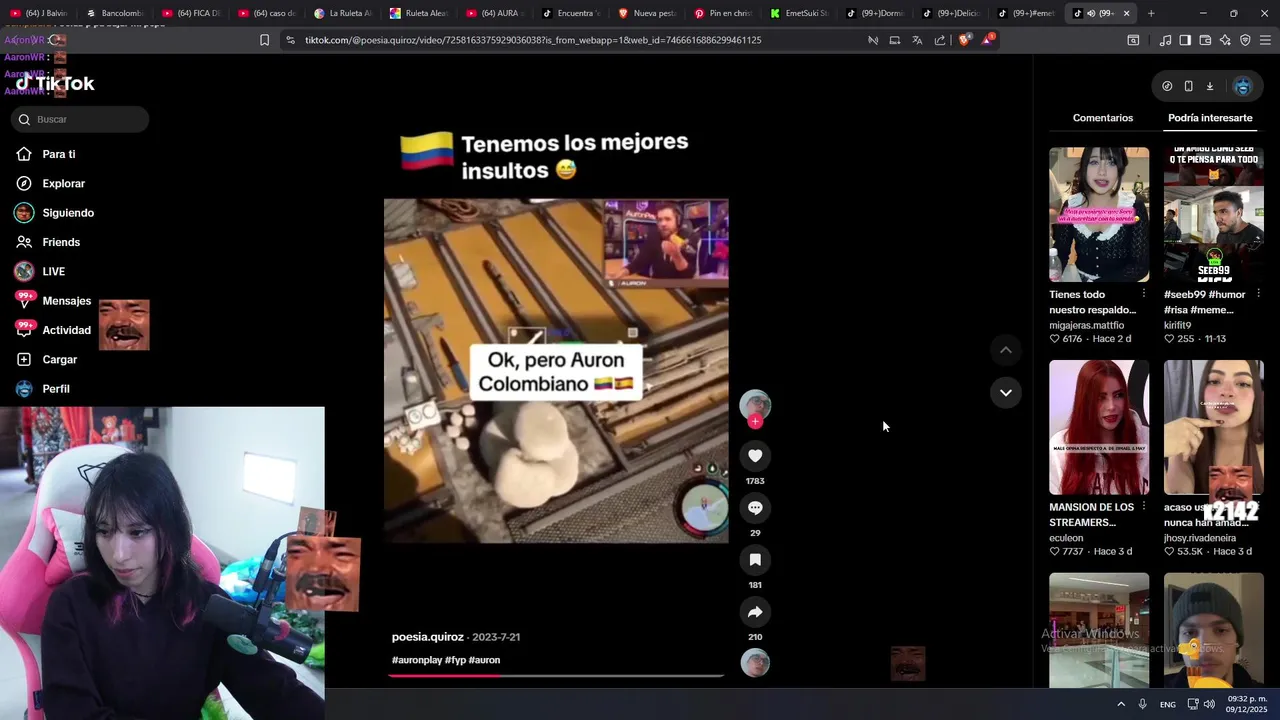Click the #auronplay hashtag

click(417, 660)
